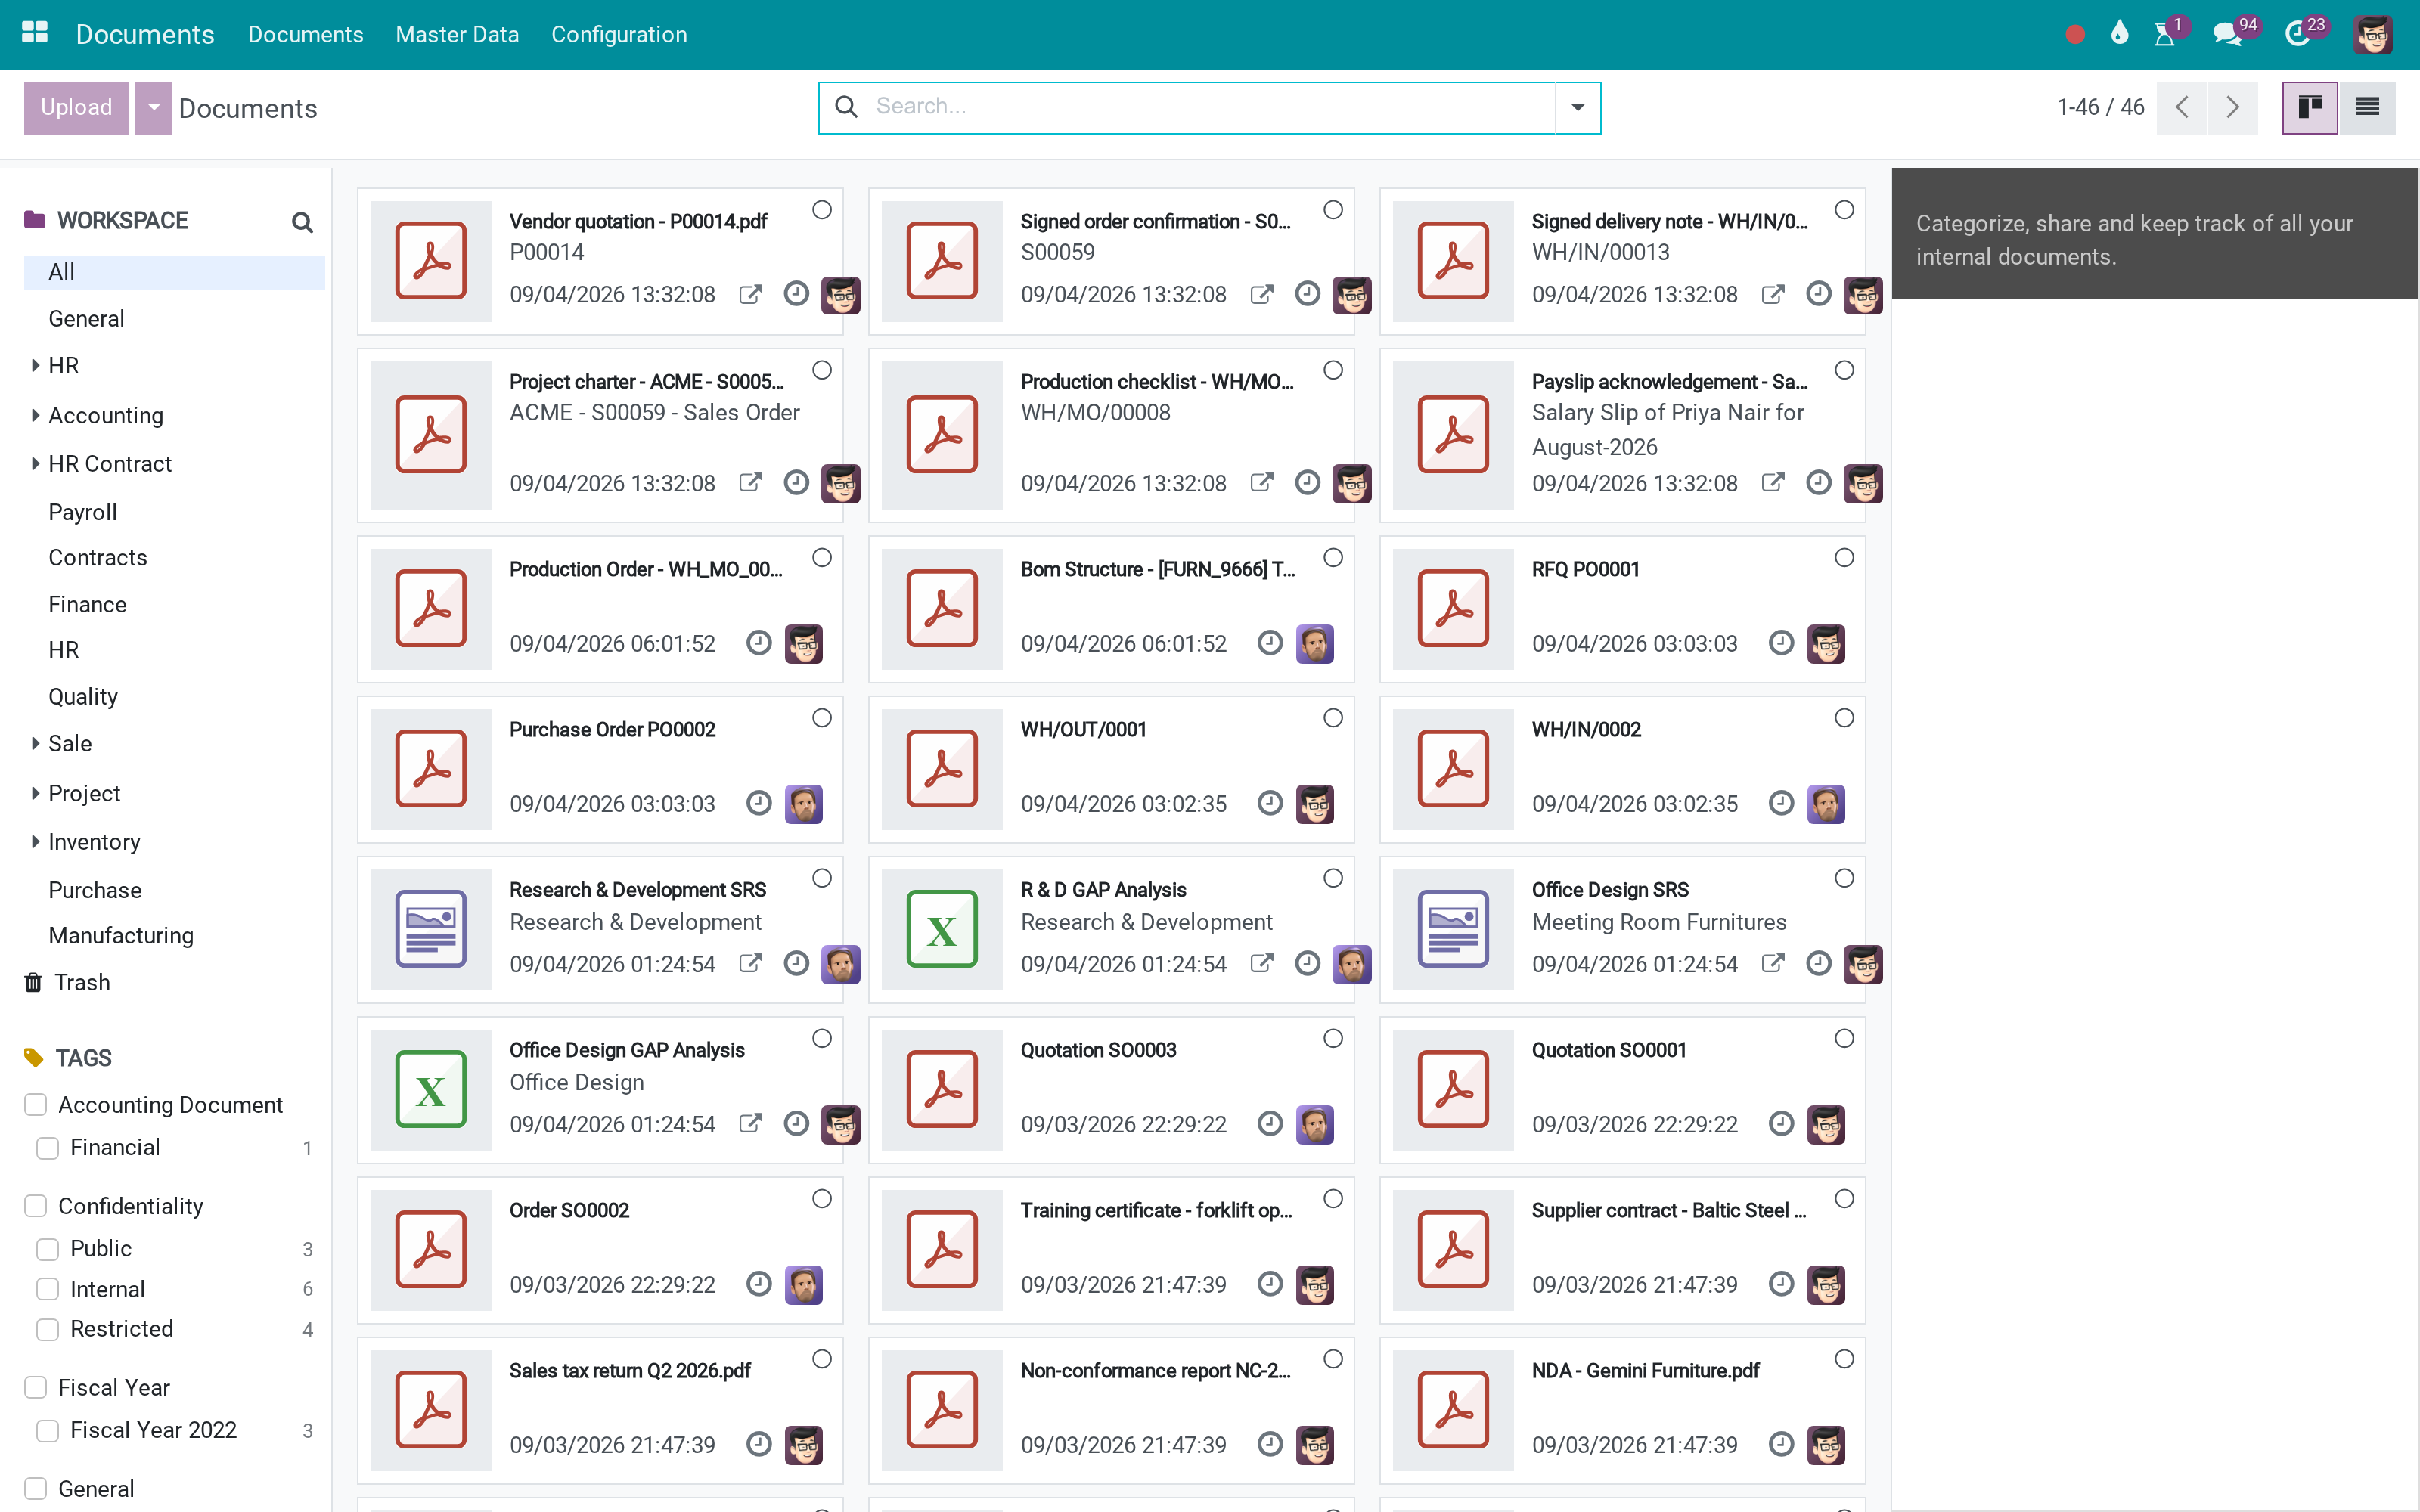Click the Upload button
Viewport: 2420px width, 1512px height.
click(76, 107)
